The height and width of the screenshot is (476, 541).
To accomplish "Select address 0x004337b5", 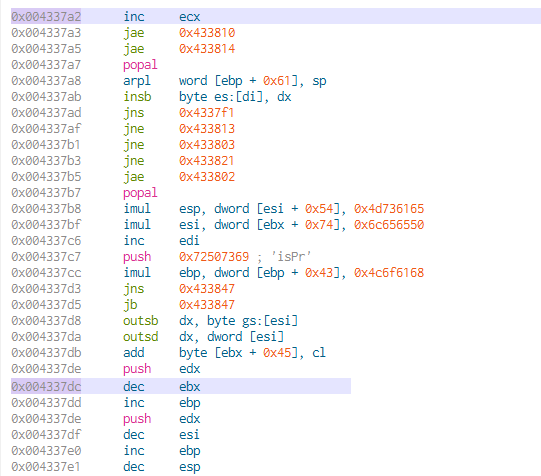I will pyautogui.click(x=46, y=177).
